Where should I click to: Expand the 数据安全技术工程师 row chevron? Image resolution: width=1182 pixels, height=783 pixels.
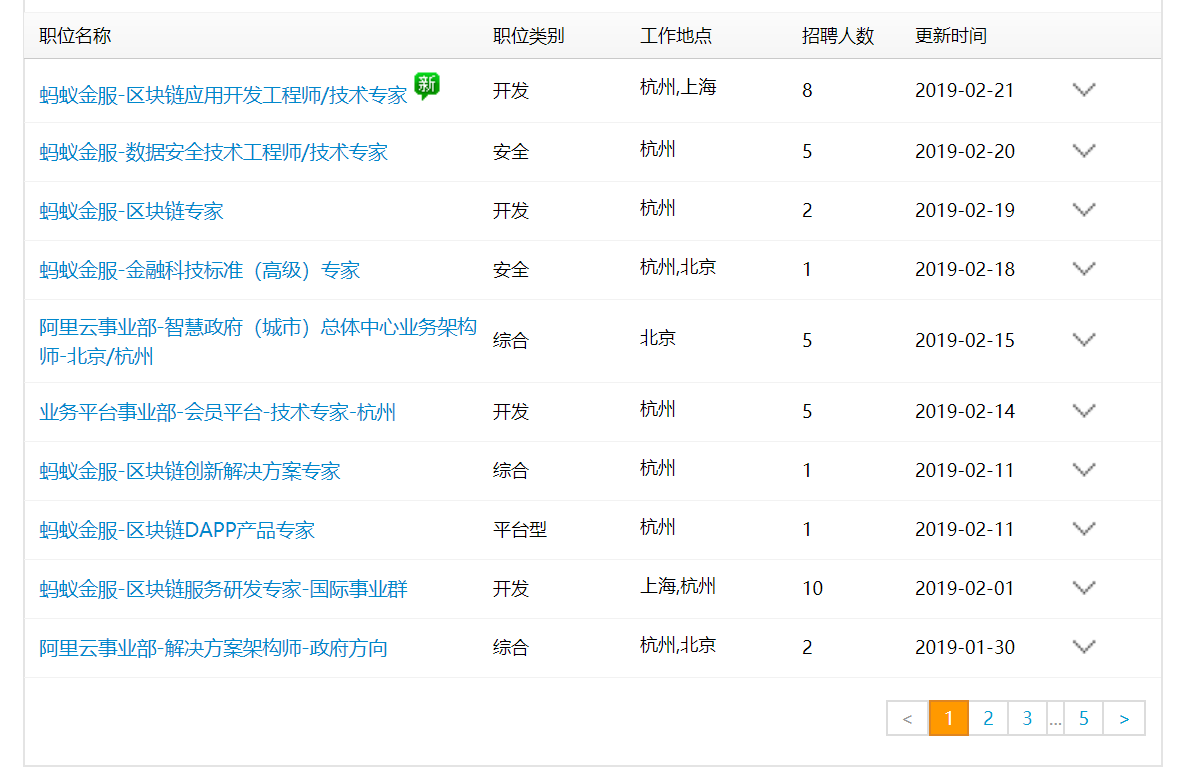[1084, 151]
